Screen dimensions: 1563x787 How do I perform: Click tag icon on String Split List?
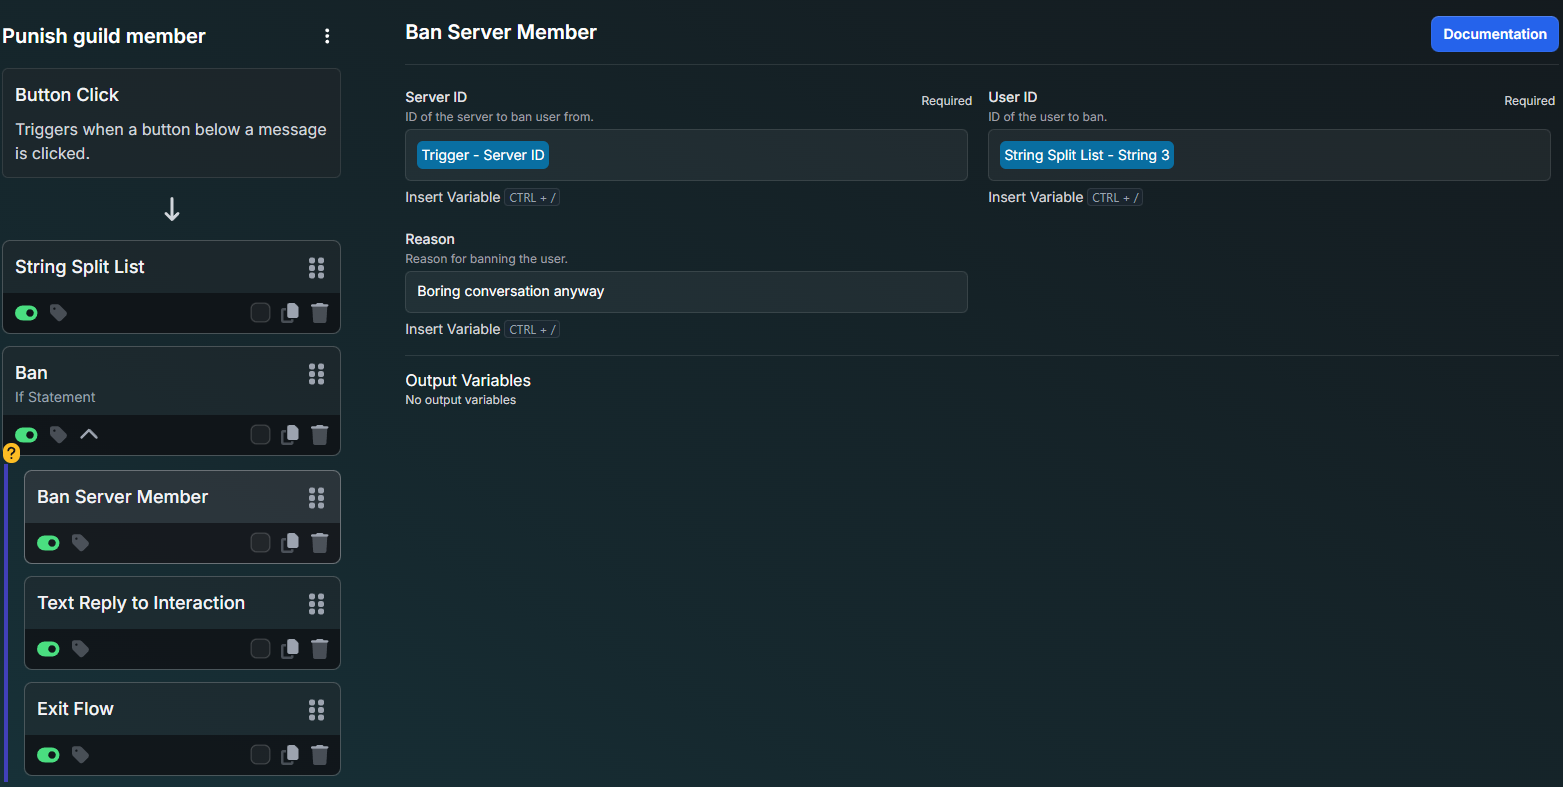click(x=59, y=313)
